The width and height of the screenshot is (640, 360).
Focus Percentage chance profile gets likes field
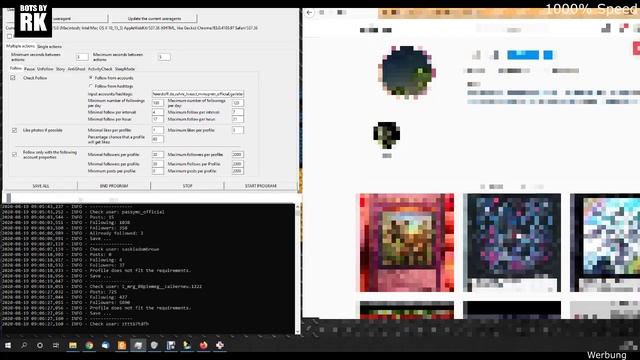coord(158,139)
